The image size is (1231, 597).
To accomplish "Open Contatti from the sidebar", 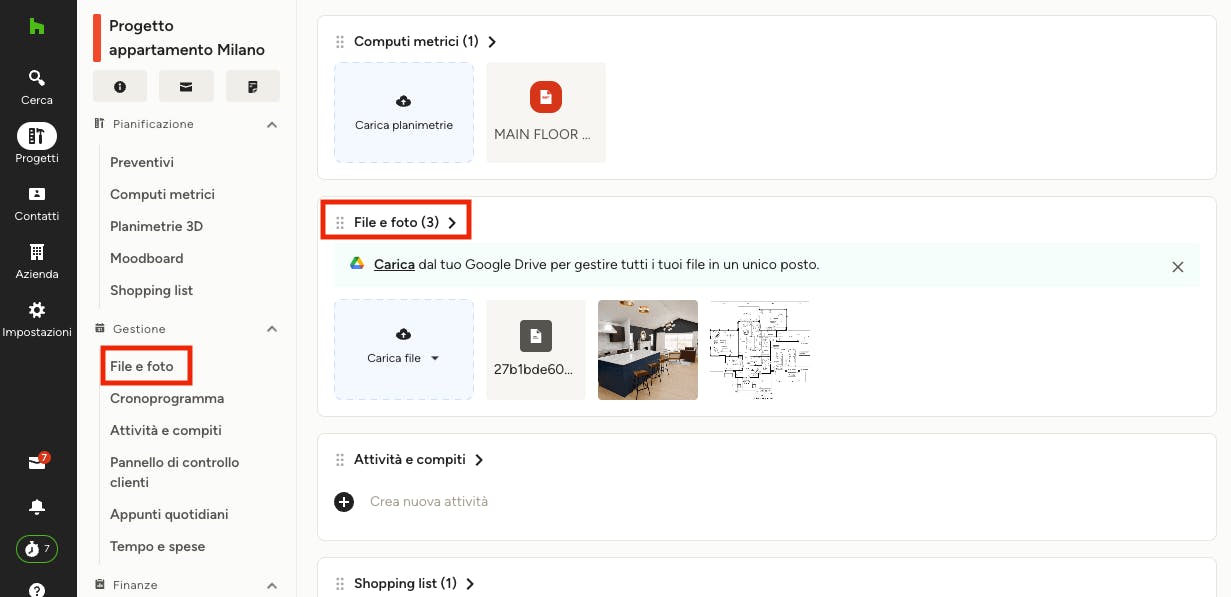I will (37, 203).
